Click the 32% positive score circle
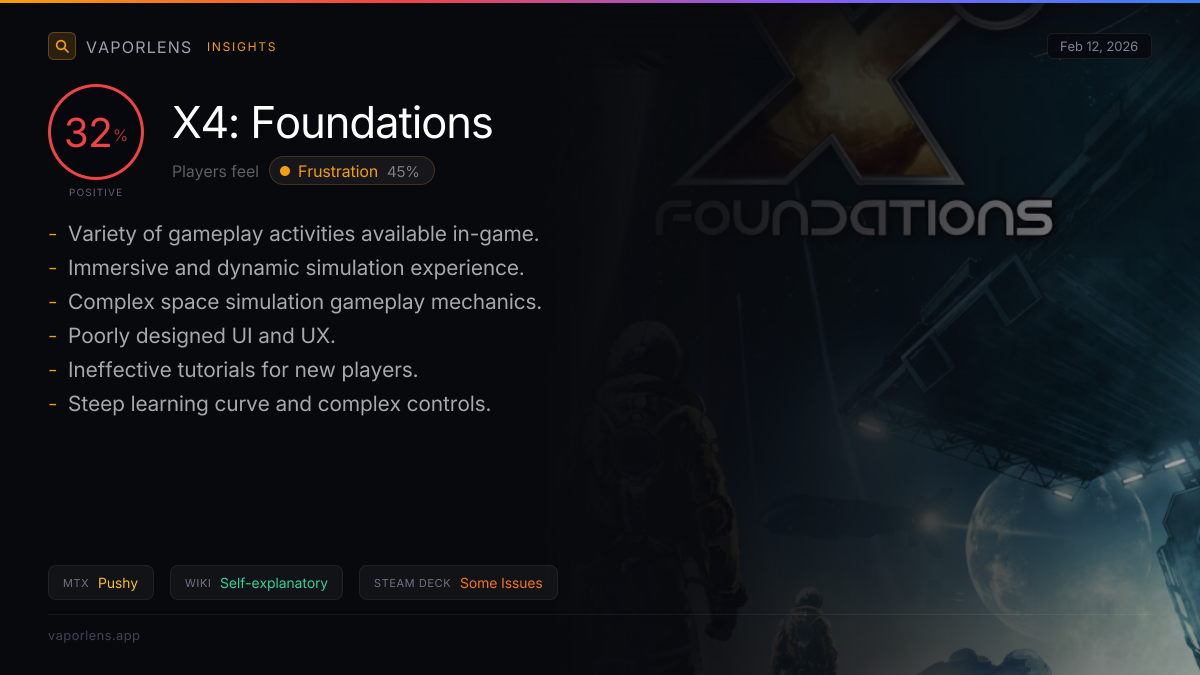 tap(96, 132)
